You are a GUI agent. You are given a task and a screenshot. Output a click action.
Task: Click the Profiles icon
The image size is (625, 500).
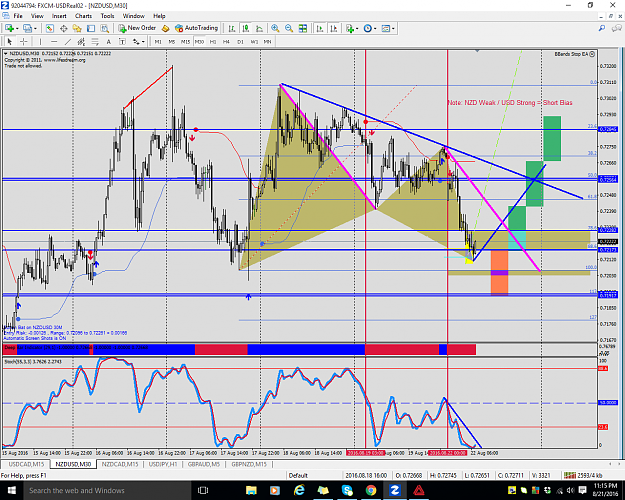tap(27, 28)
